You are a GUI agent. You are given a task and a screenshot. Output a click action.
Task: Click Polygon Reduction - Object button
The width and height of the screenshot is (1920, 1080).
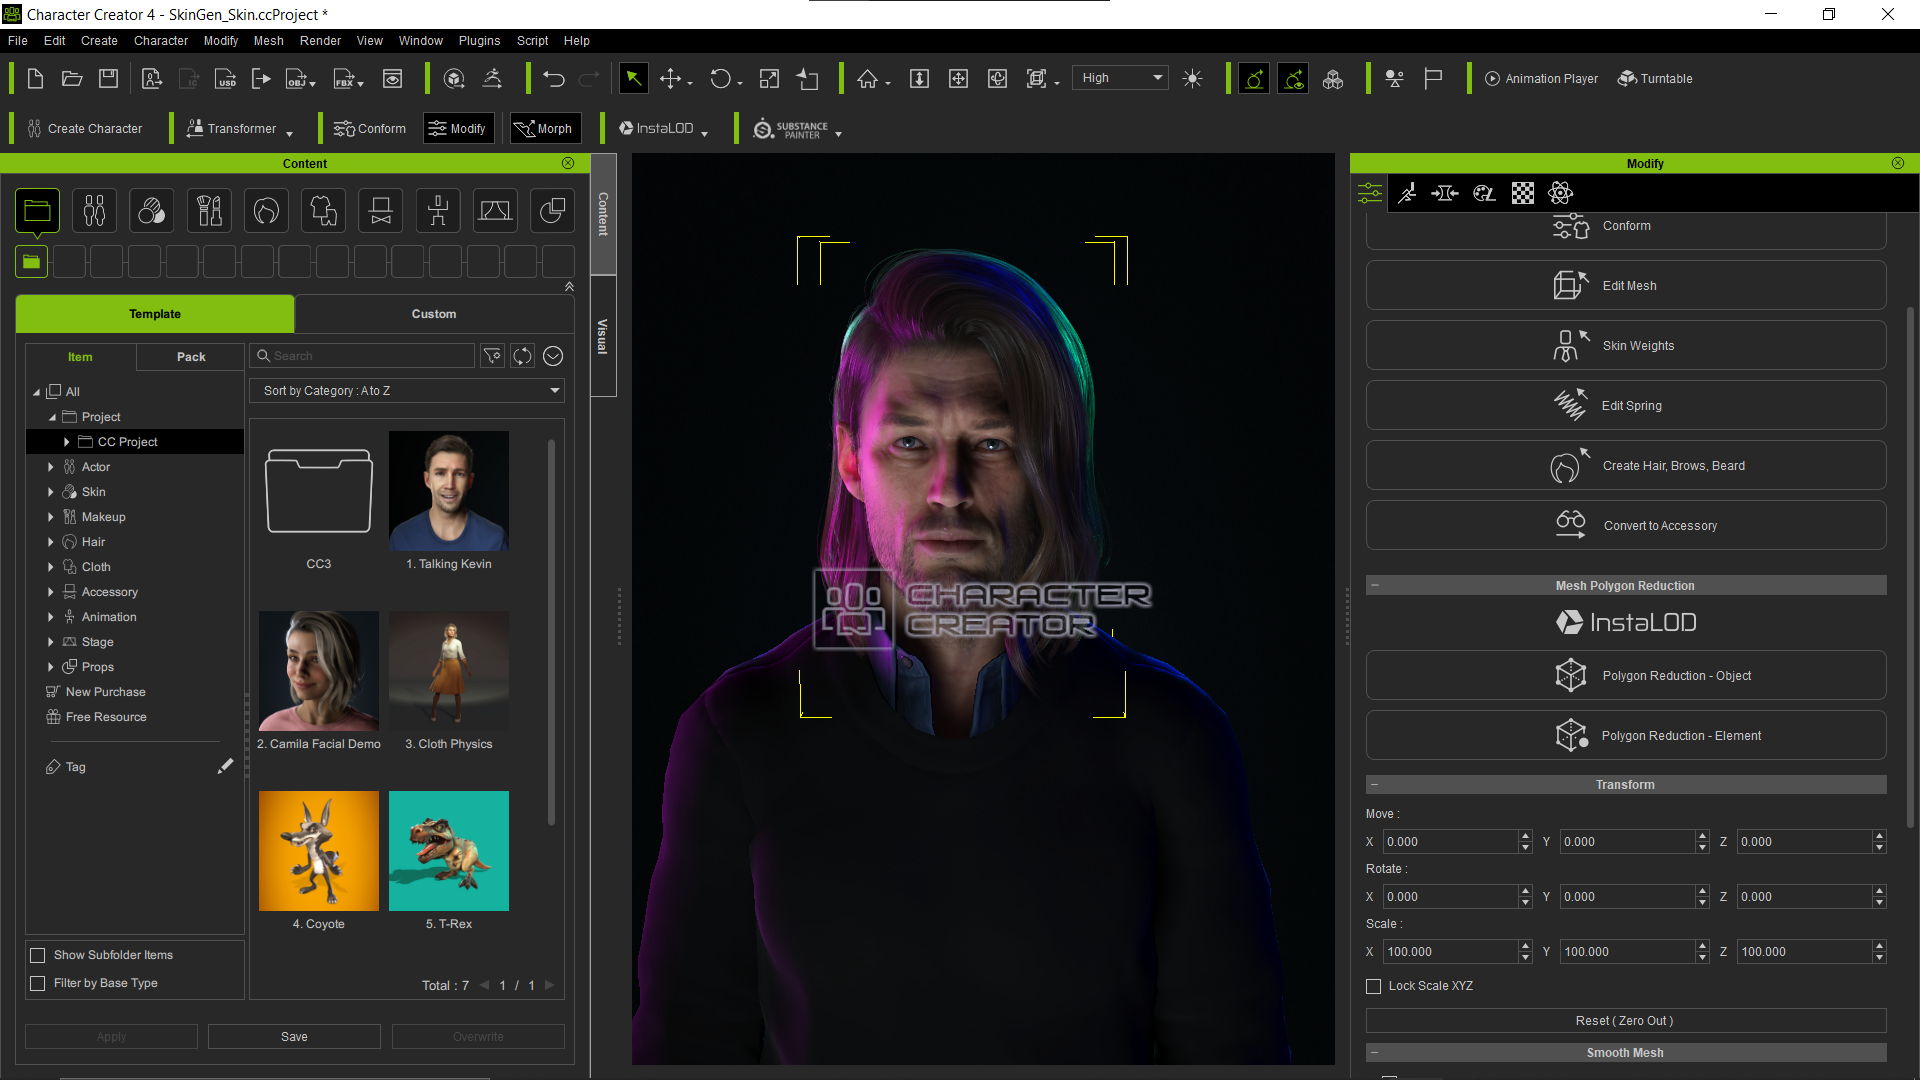pyautogui.click(x=1626, y=676)
